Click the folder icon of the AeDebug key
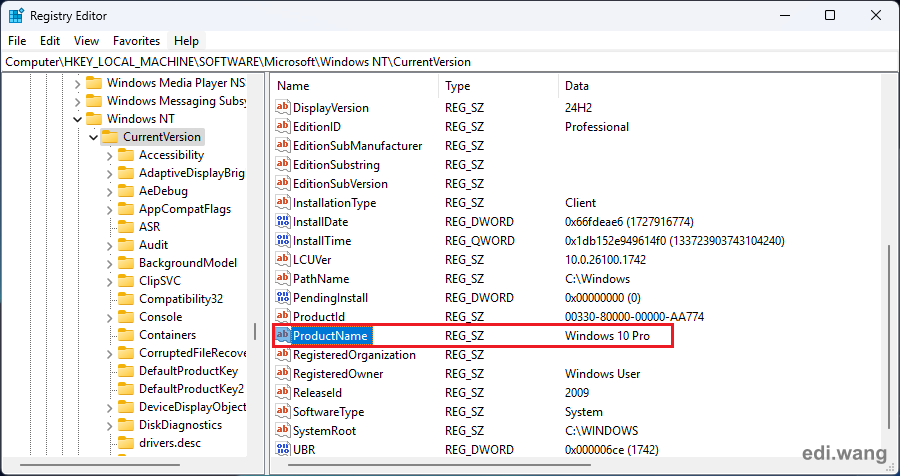The image size is (900, 476). 126,191
